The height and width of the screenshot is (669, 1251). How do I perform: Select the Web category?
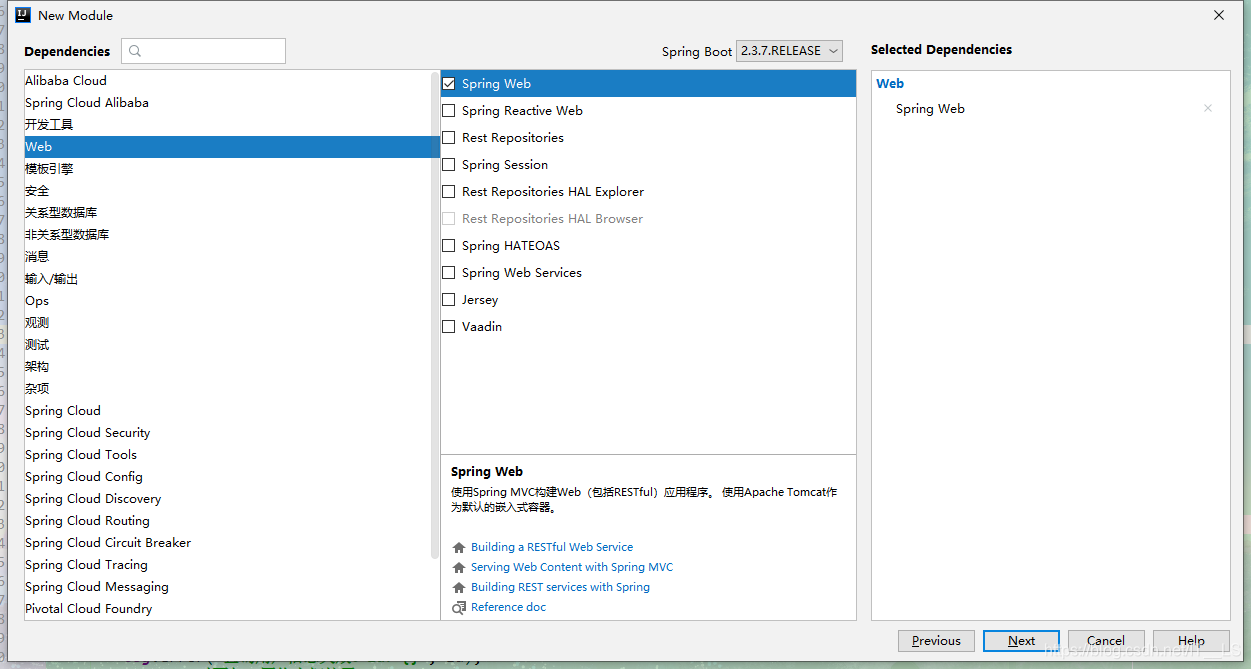(x=228, y=147)
